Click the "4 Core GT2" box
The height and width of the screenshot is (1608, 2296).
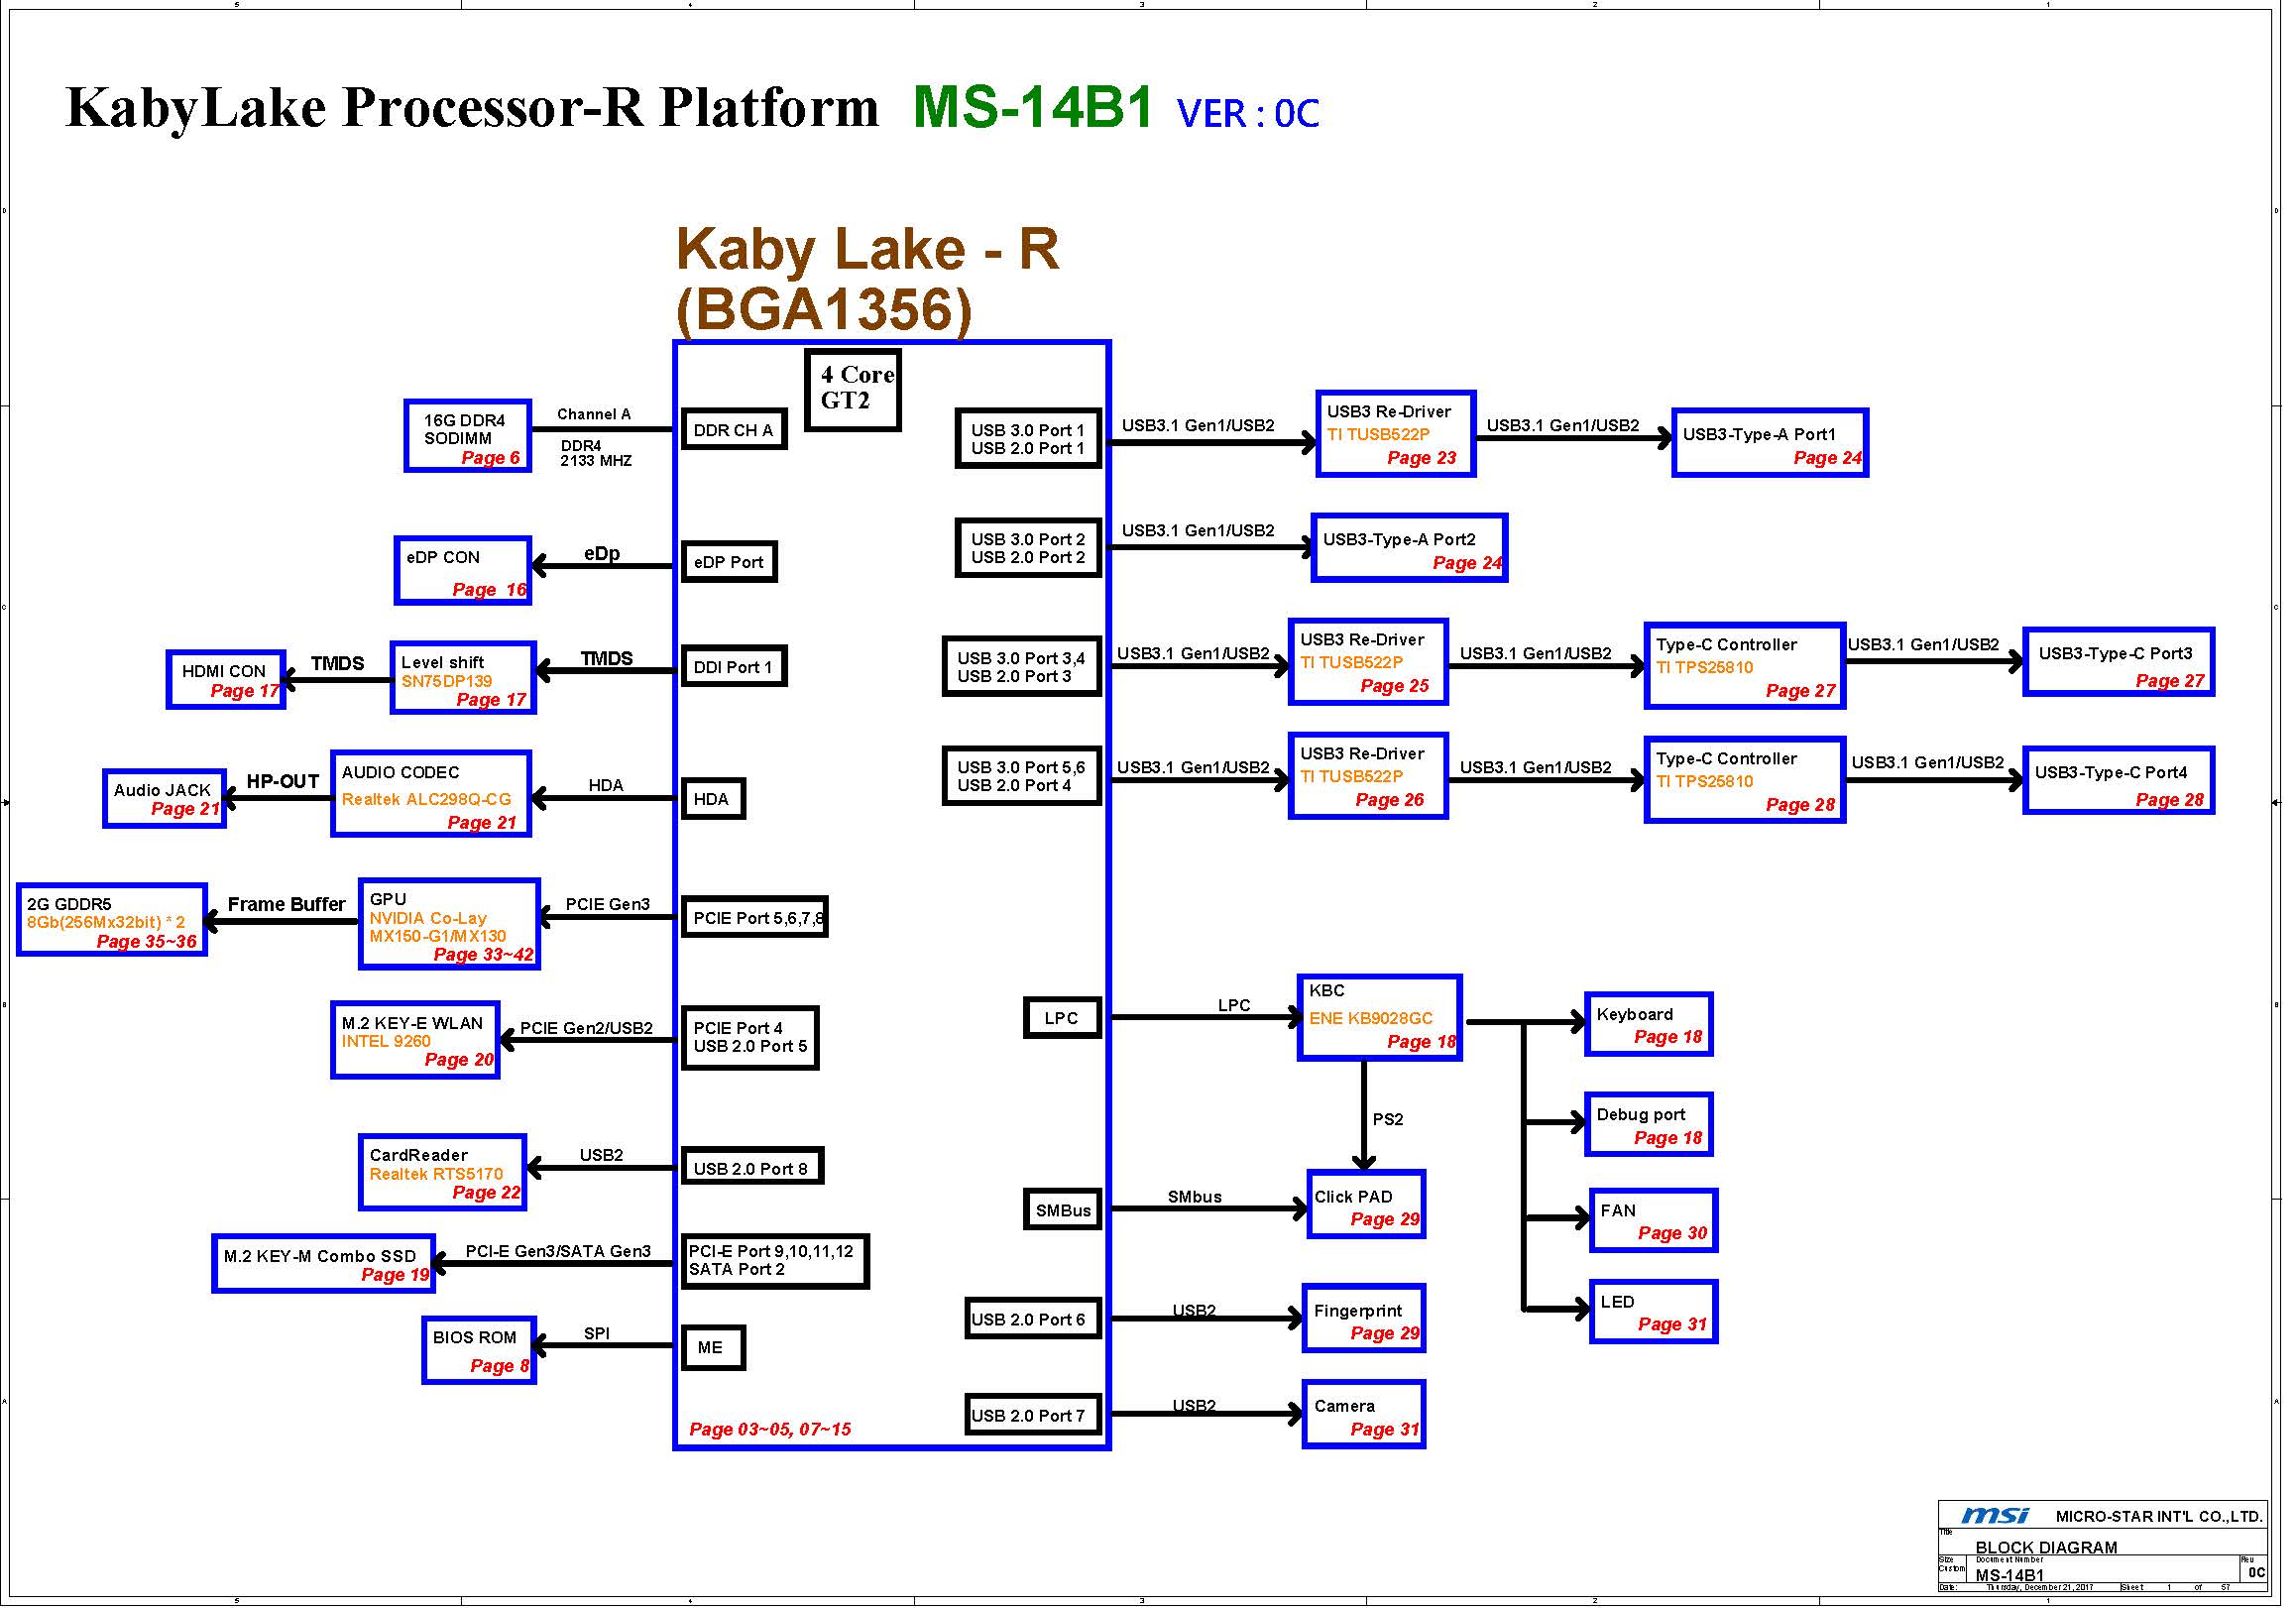click(x=852, y=389)
